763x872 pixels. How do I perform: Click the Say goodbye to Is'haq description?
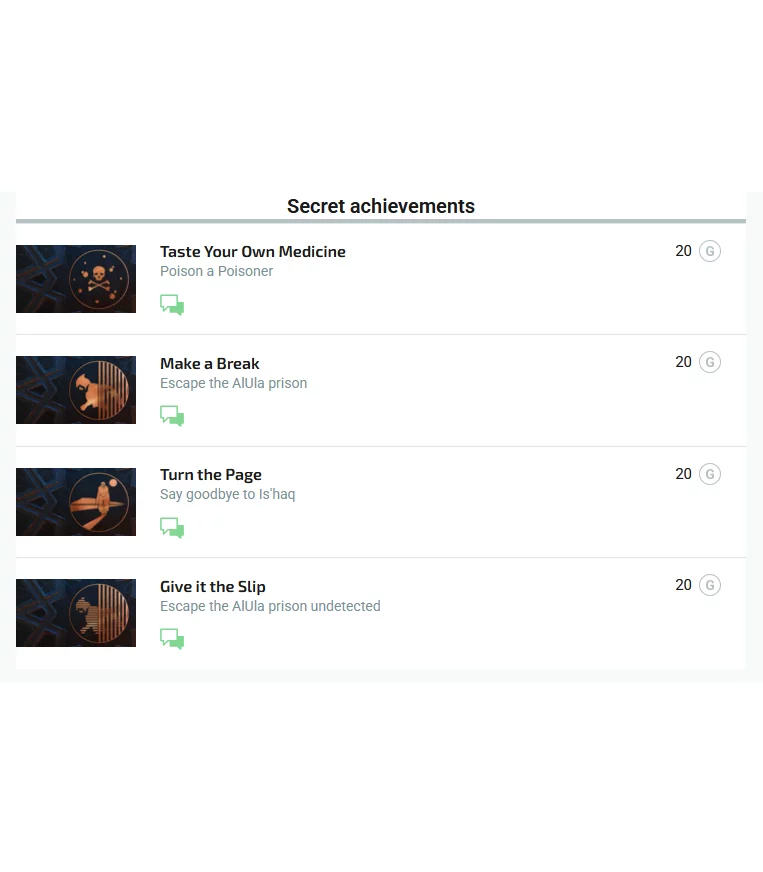tap(227, 494)
